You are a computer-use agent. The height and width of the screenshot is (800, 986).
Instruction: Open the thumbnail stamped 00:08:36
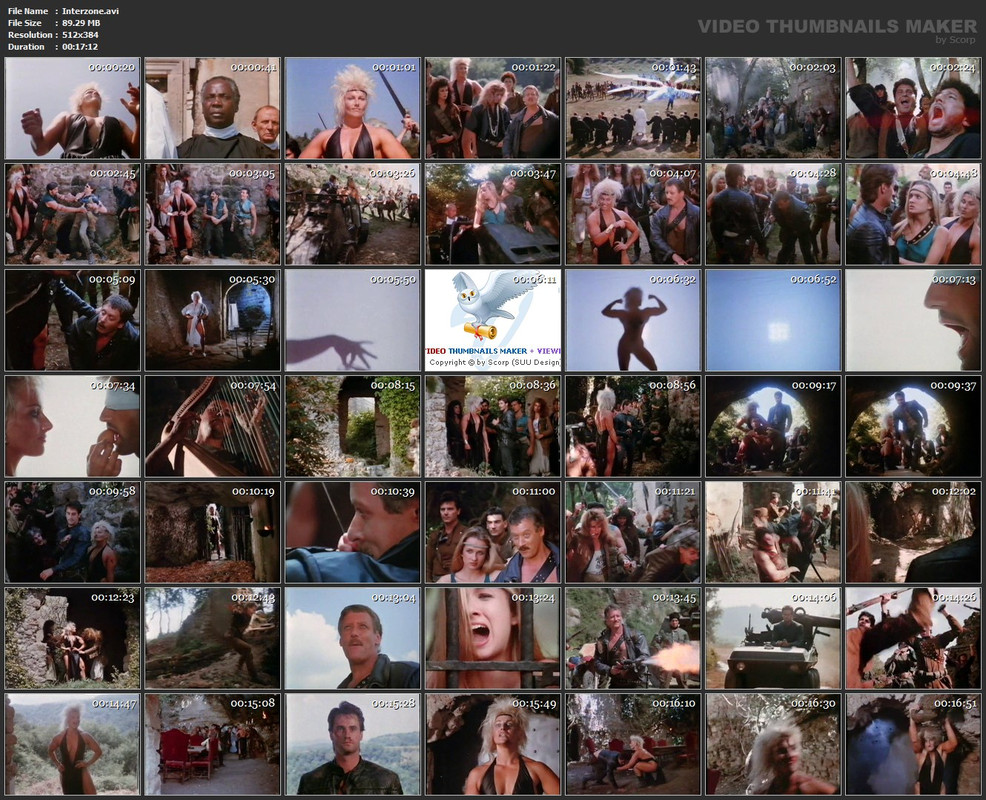[493, 426]
